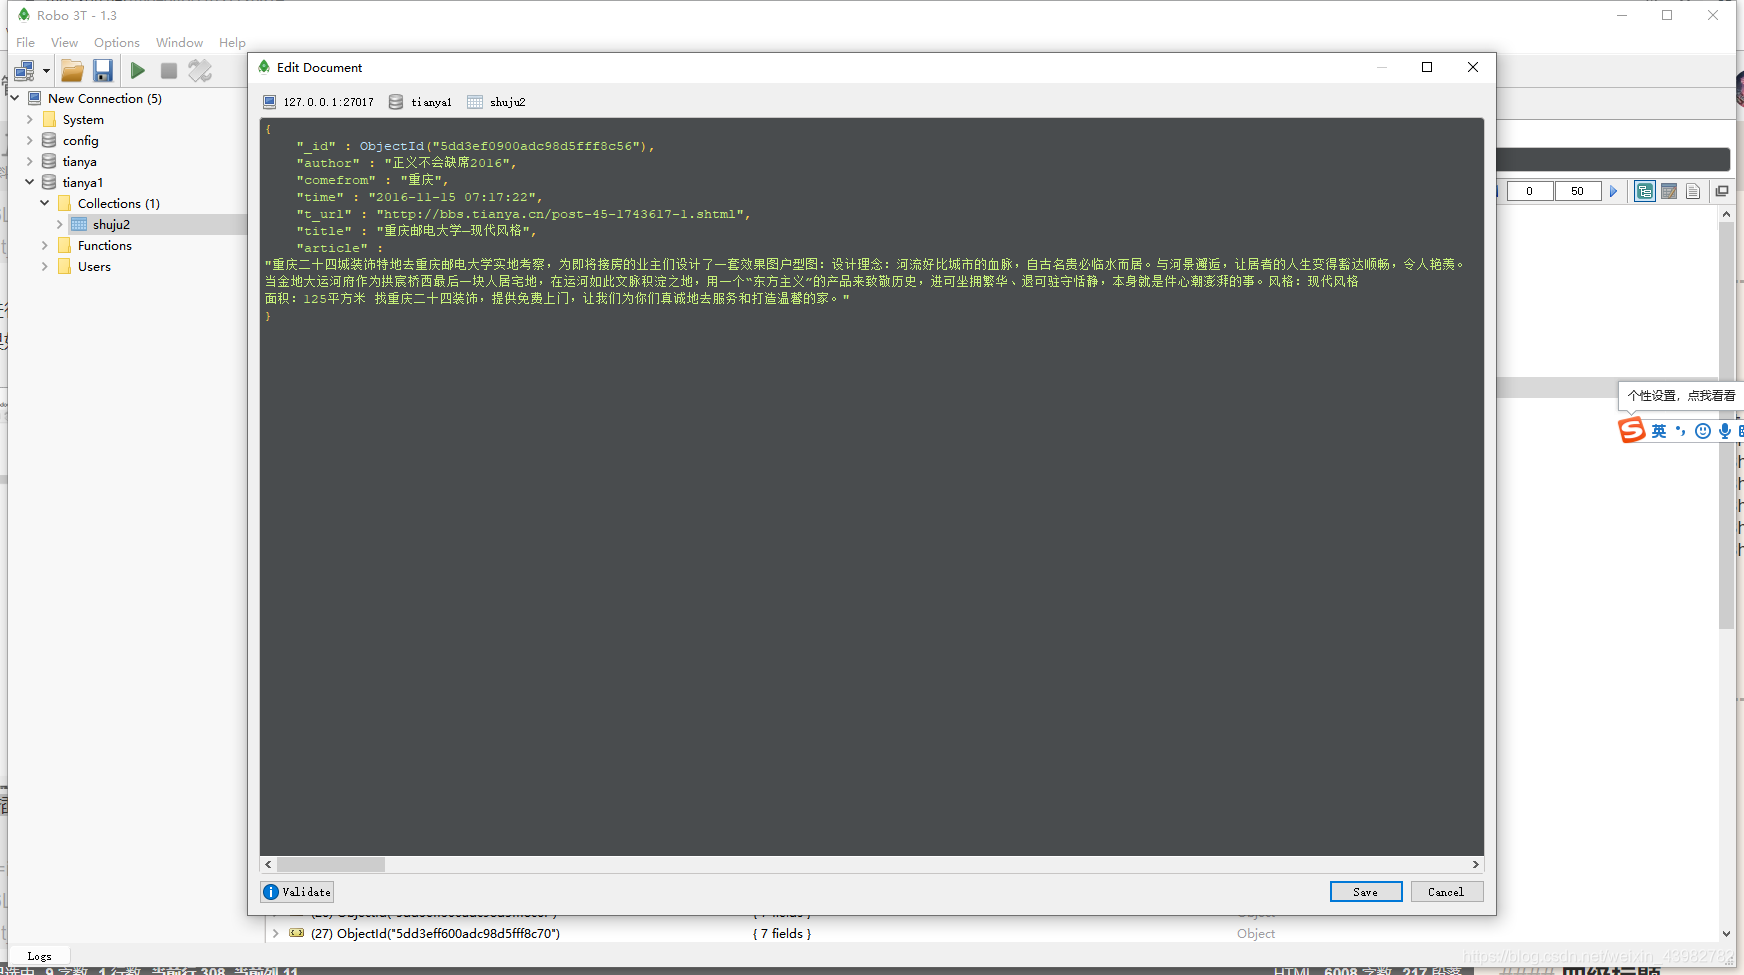Switch to tree view mode icon

(1645, 191)
